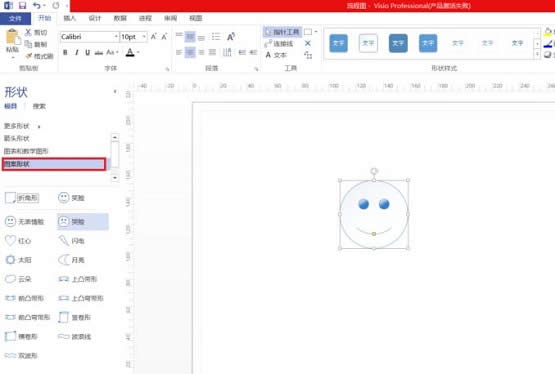Apply the first blue shape style swatch
The image size is (555, 374).
tap(338, 43)
